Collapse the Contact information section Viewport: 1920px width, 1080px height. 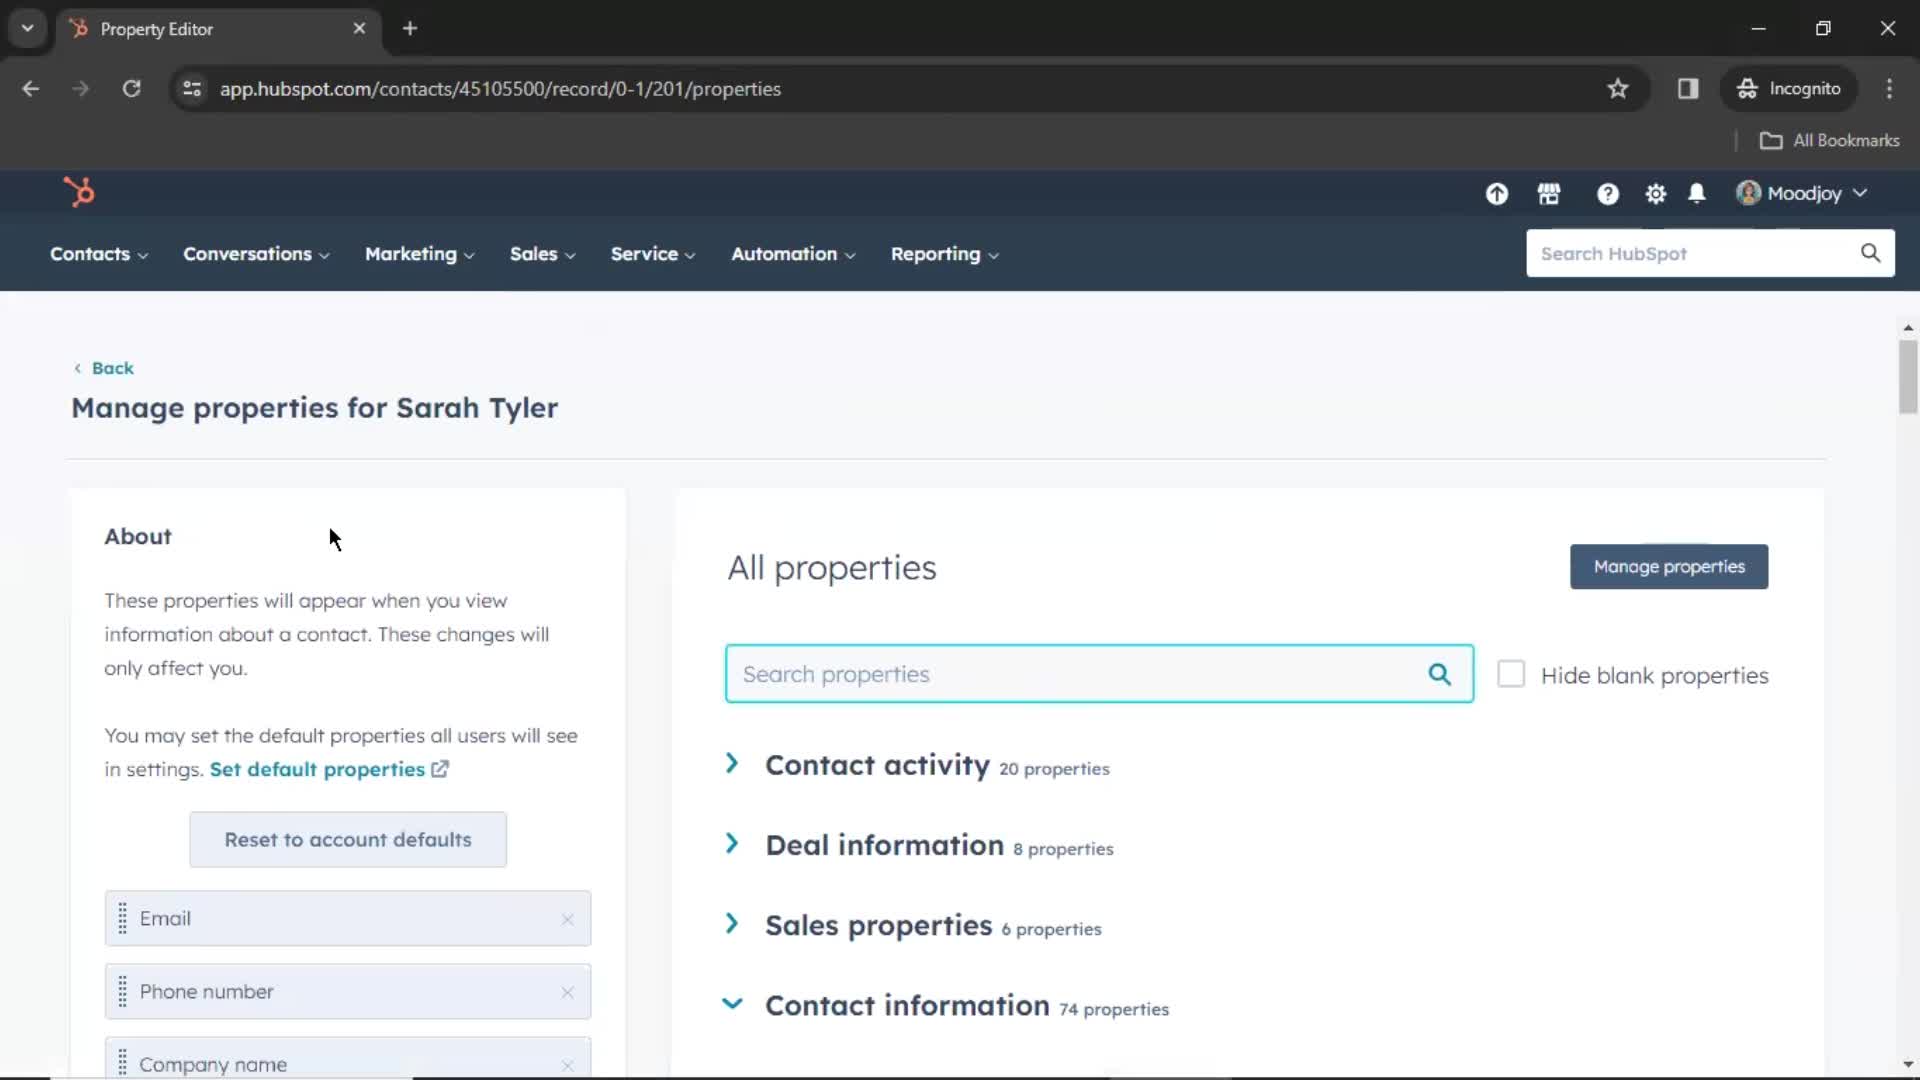point(733,1005)
